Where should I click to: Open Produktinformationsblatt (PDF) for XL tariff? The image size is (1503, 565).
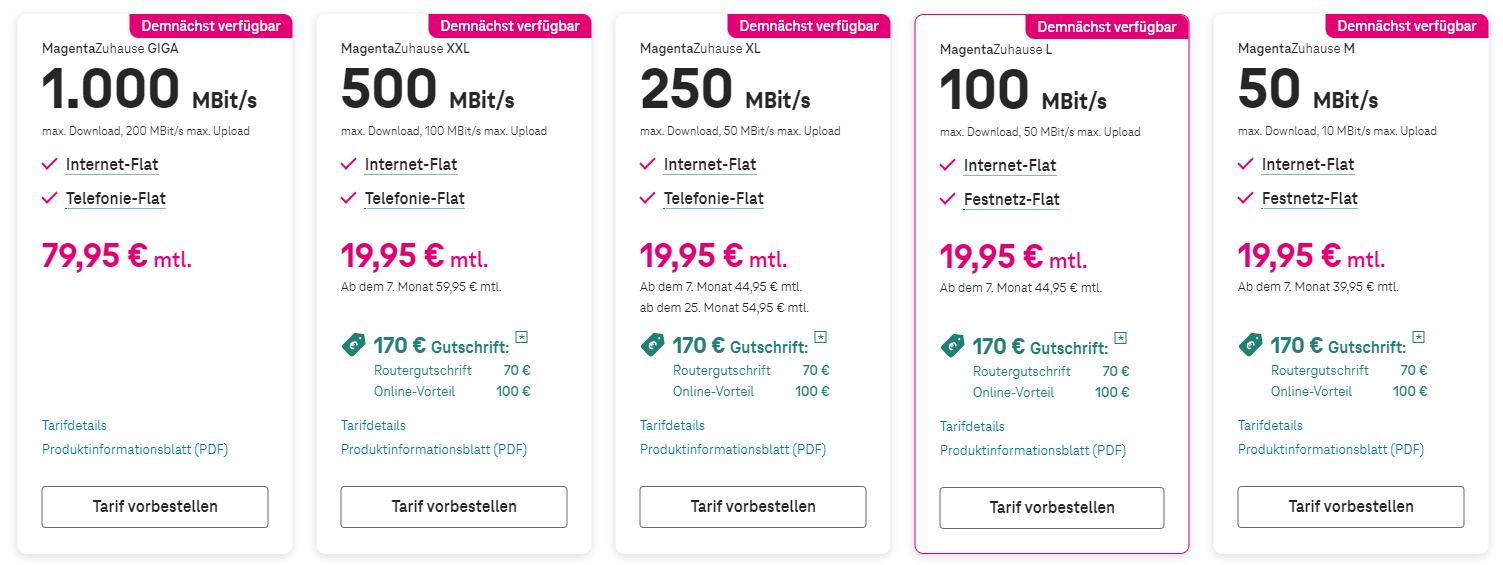tap(733, 450)
